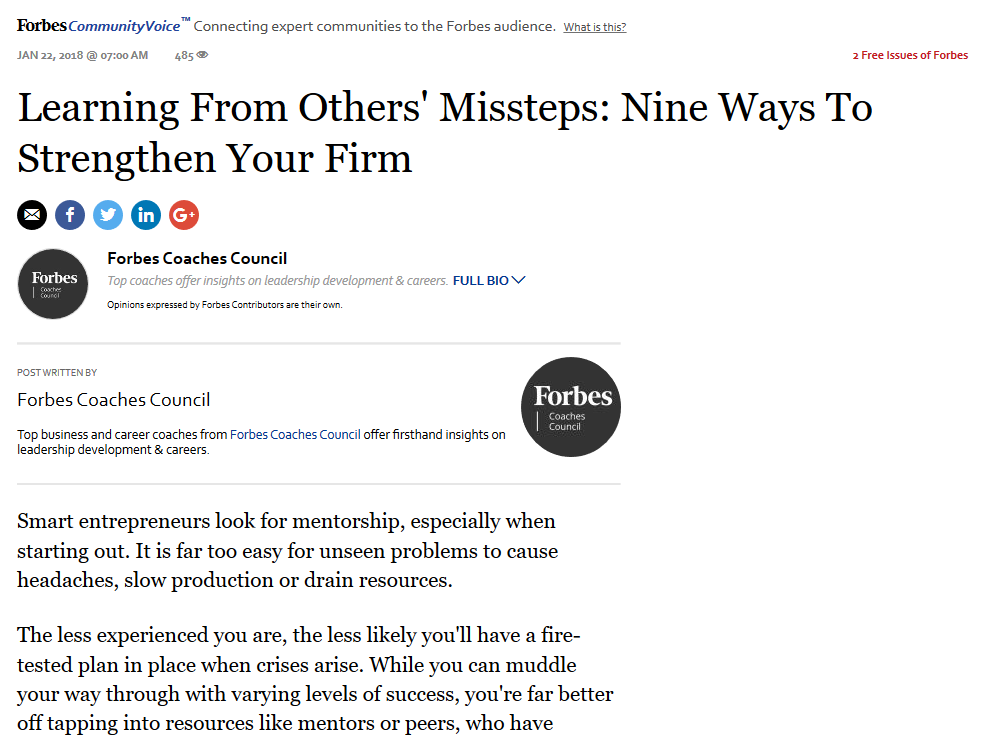Share the article on Google Plus
Image resolution: width=990 pixels, height=743 pixels.
tap(184, 215)
